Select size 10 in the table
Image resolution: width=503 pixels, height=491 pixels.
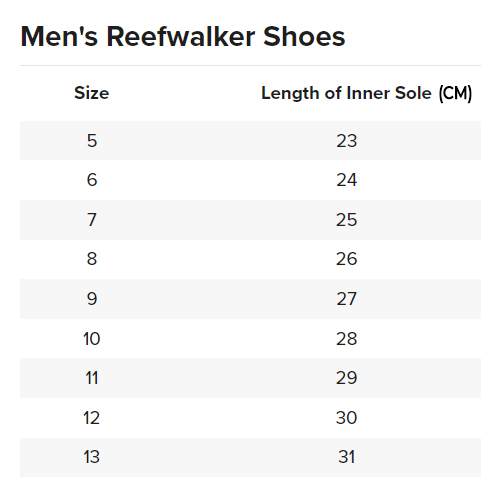92,339
